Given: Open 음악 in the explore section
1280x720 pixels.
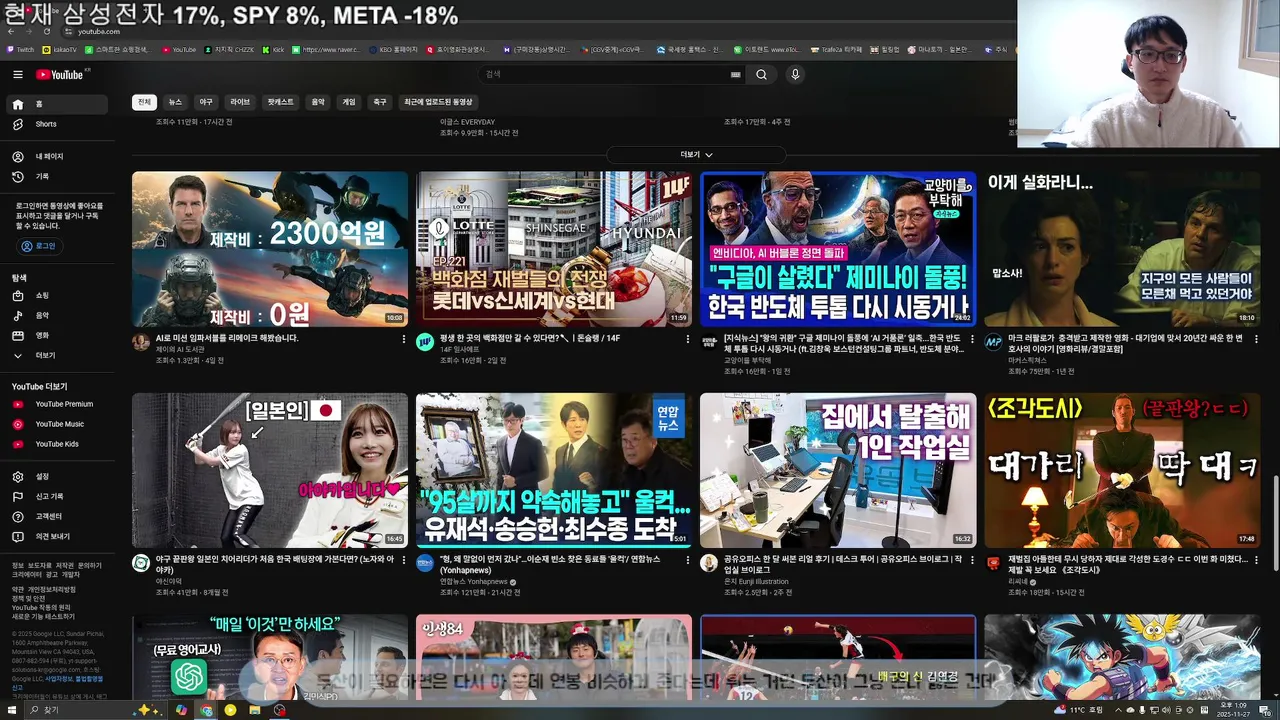Looking at the screenshot, I should pyautogui.click(x=57, y=316).
